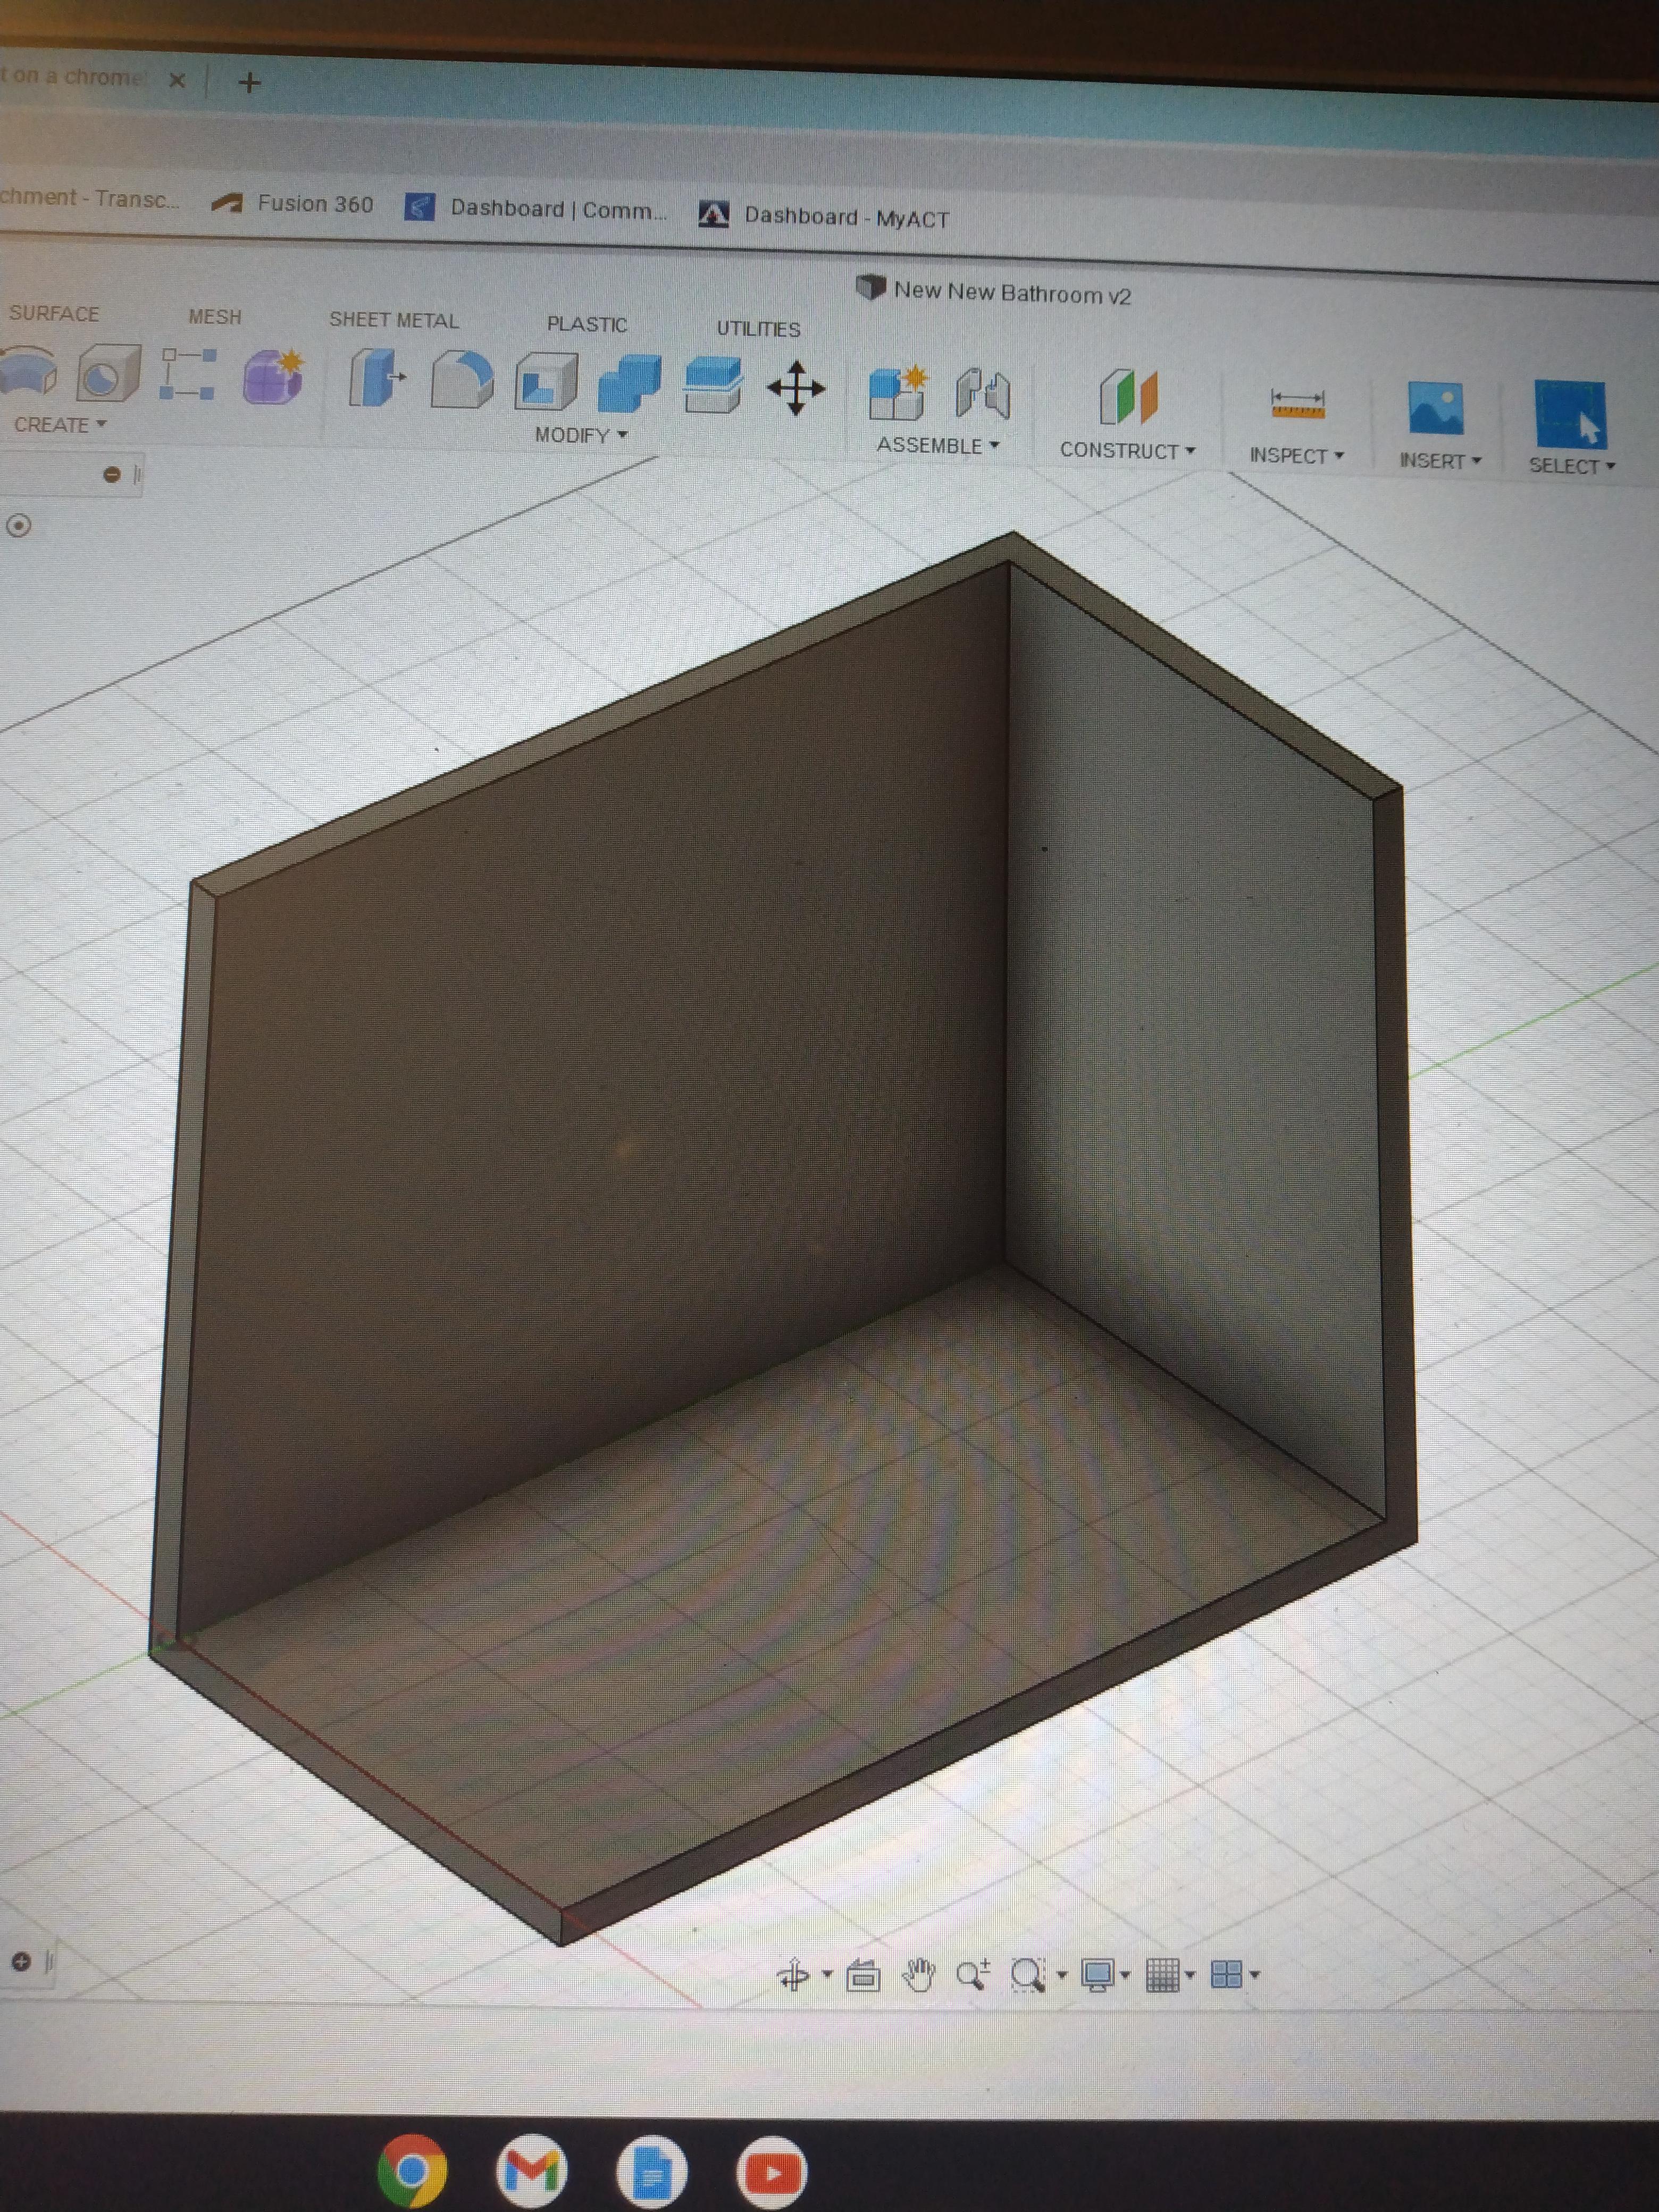Open Gmail from the shelf

pyautogui.click(x=531, y=2171)
